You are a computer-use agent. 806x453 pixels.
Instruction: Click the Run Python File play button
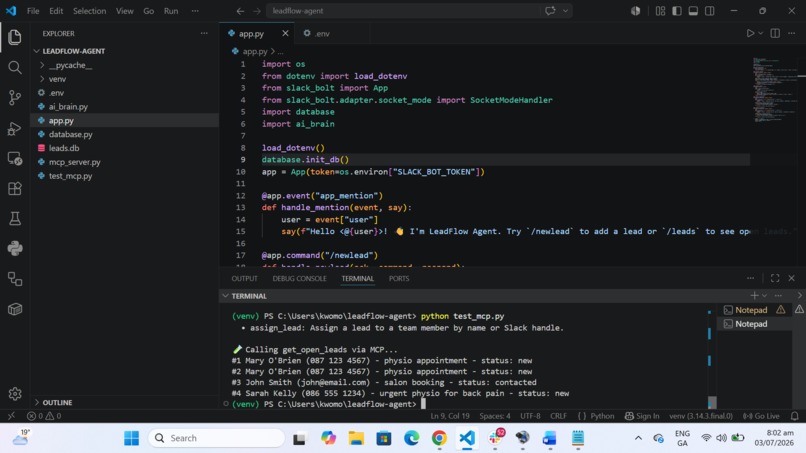point(750,33)
